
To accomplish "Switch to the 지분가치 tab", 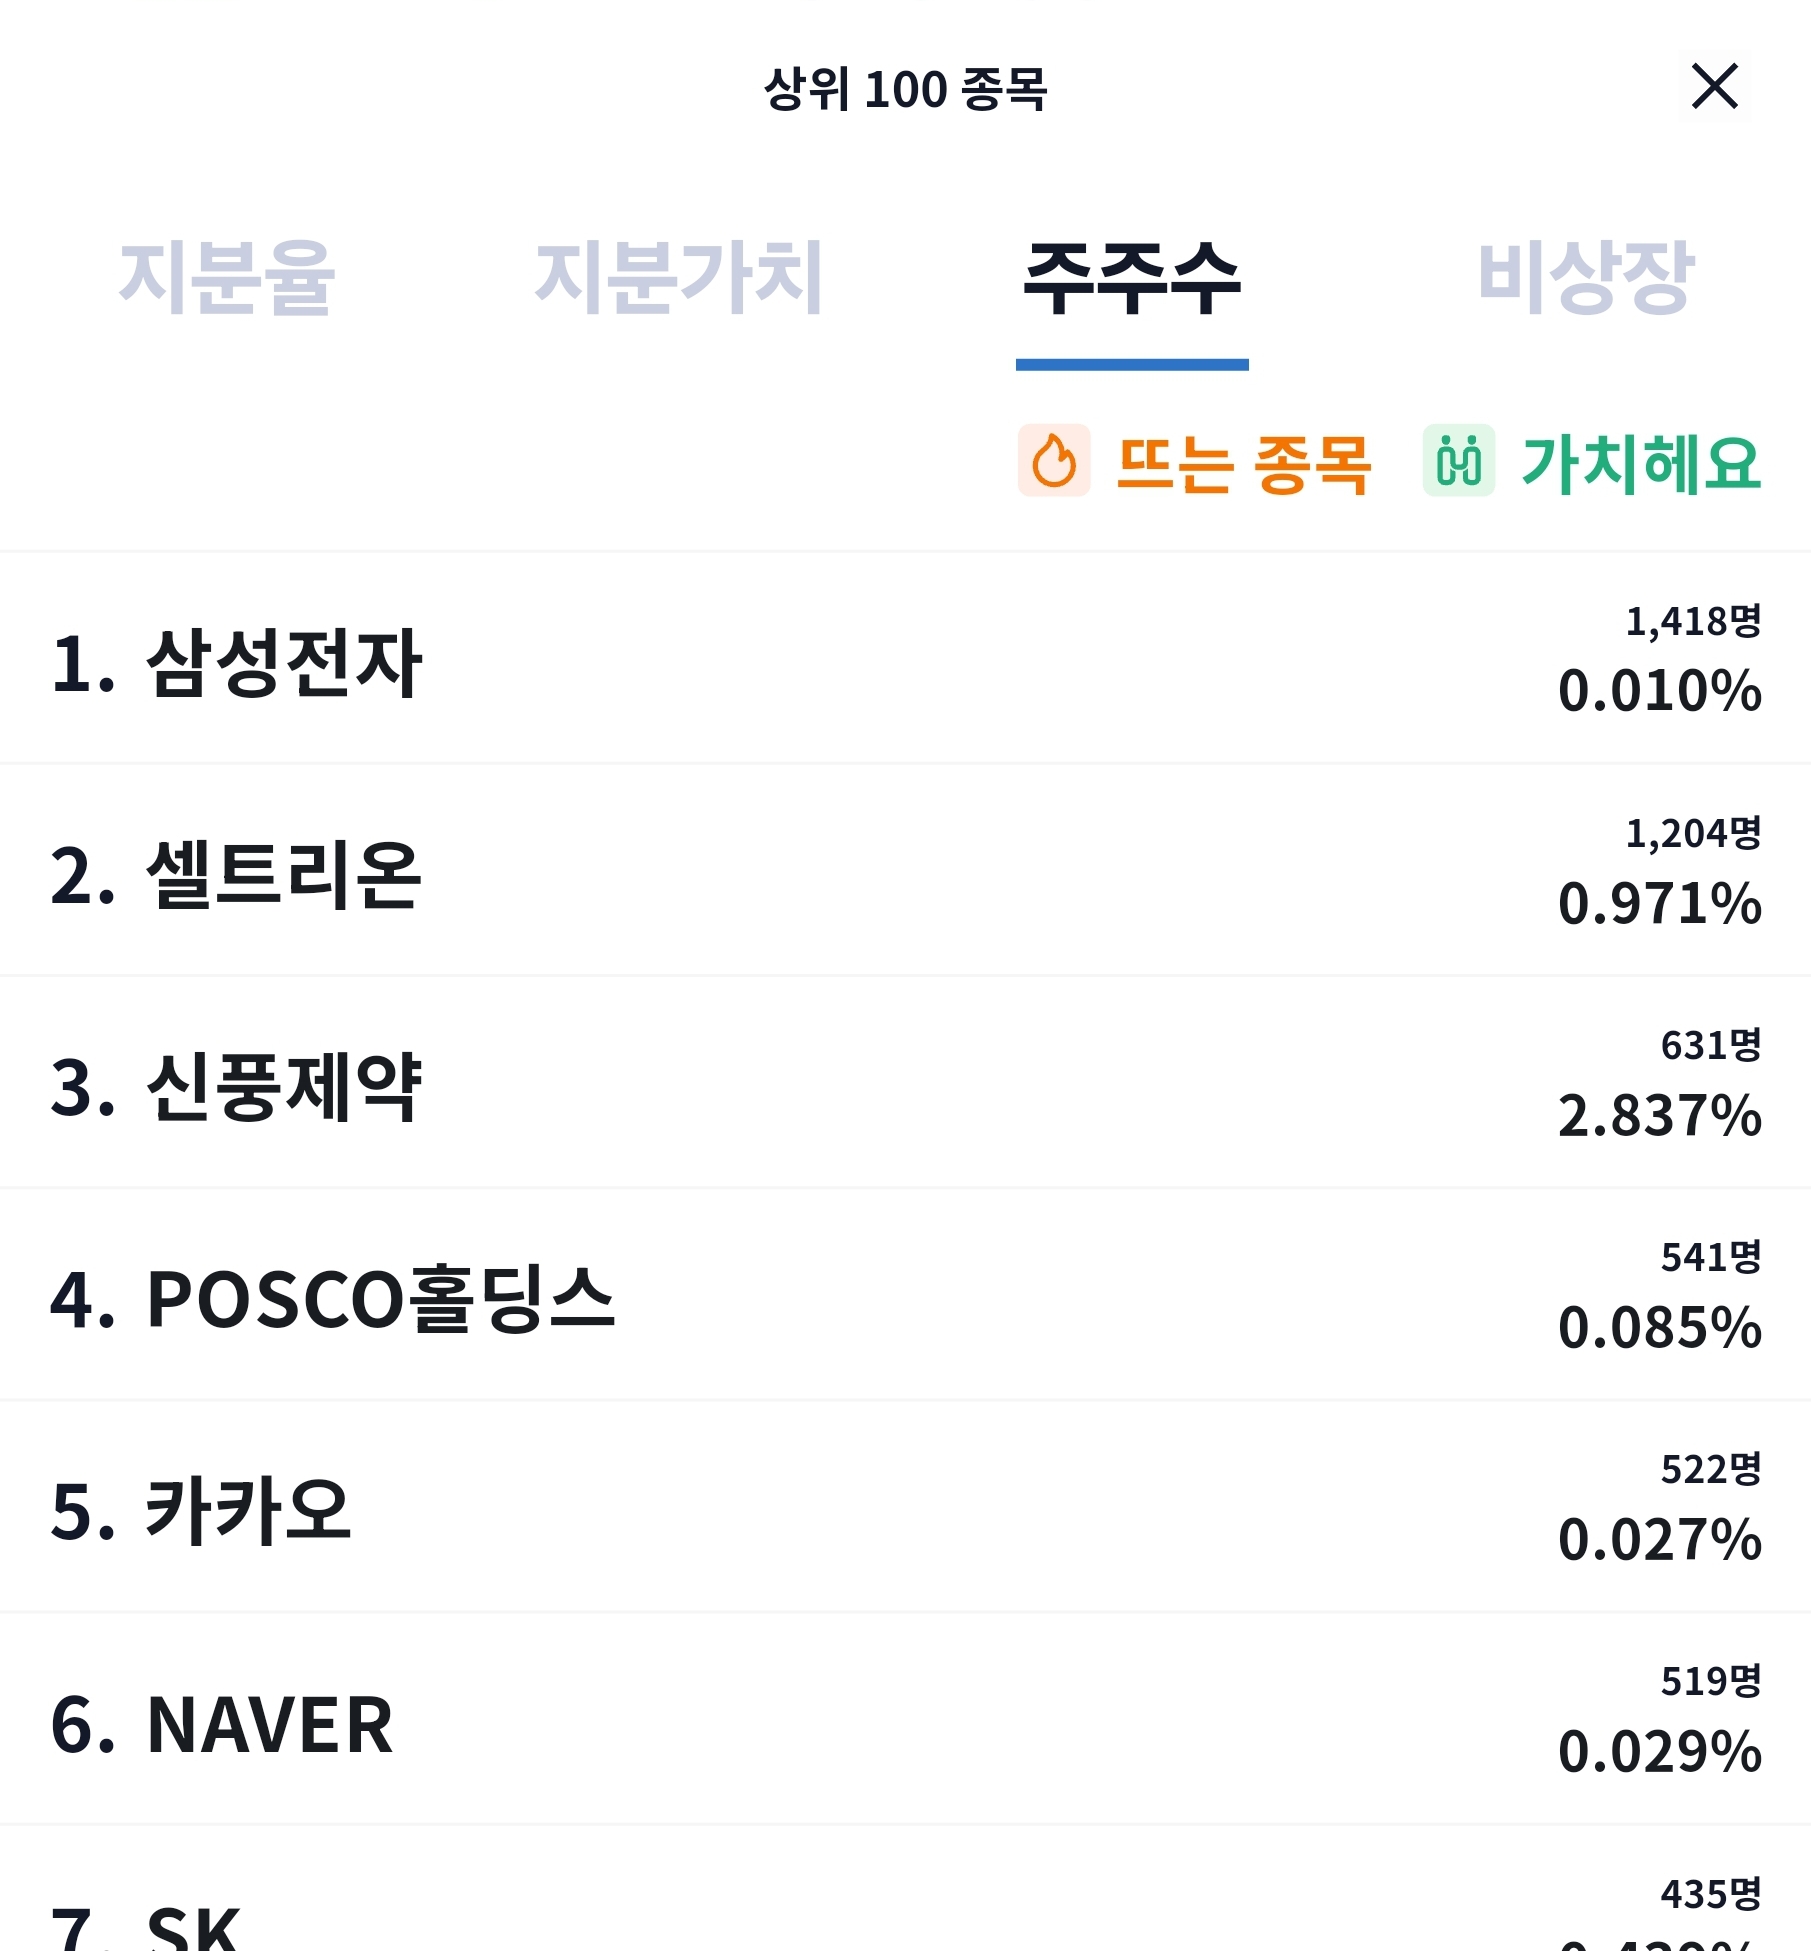I will click(679, 277).
